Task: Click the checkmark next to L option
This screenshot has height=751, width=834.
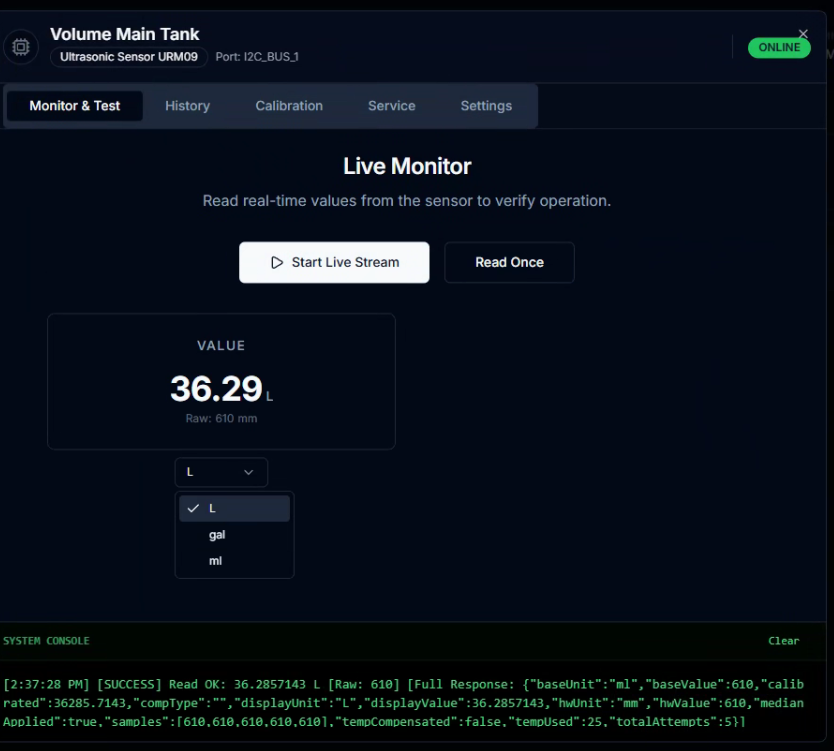Action: (x=193, y=508)
